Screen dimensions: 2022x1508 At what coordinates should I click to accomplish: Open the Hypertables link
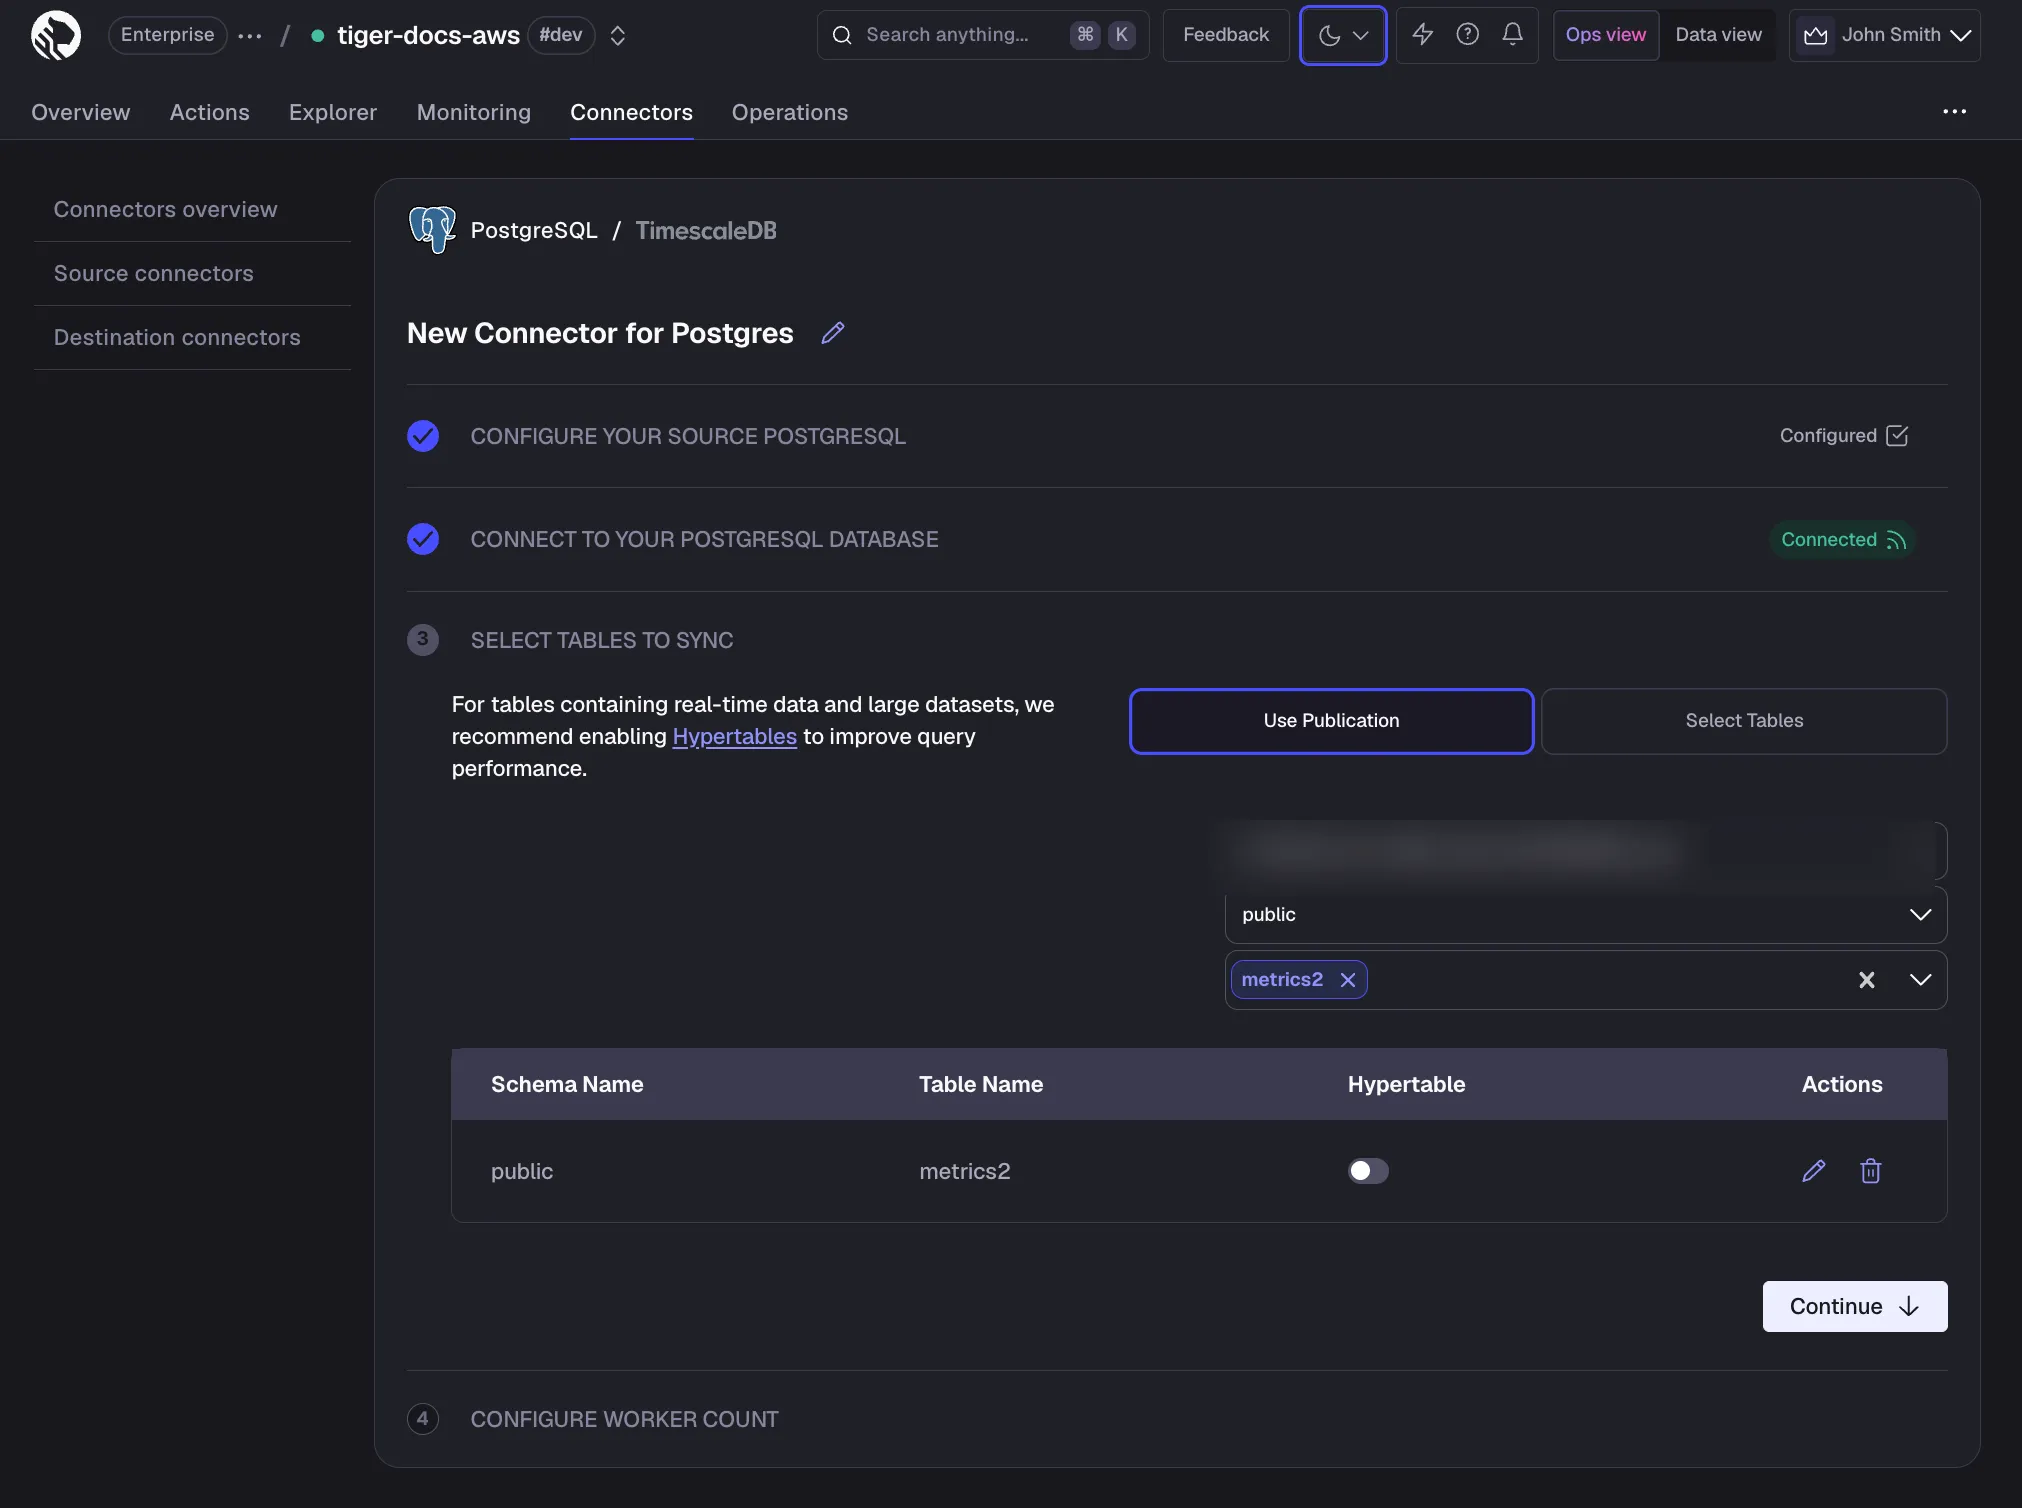coord(734,736)
